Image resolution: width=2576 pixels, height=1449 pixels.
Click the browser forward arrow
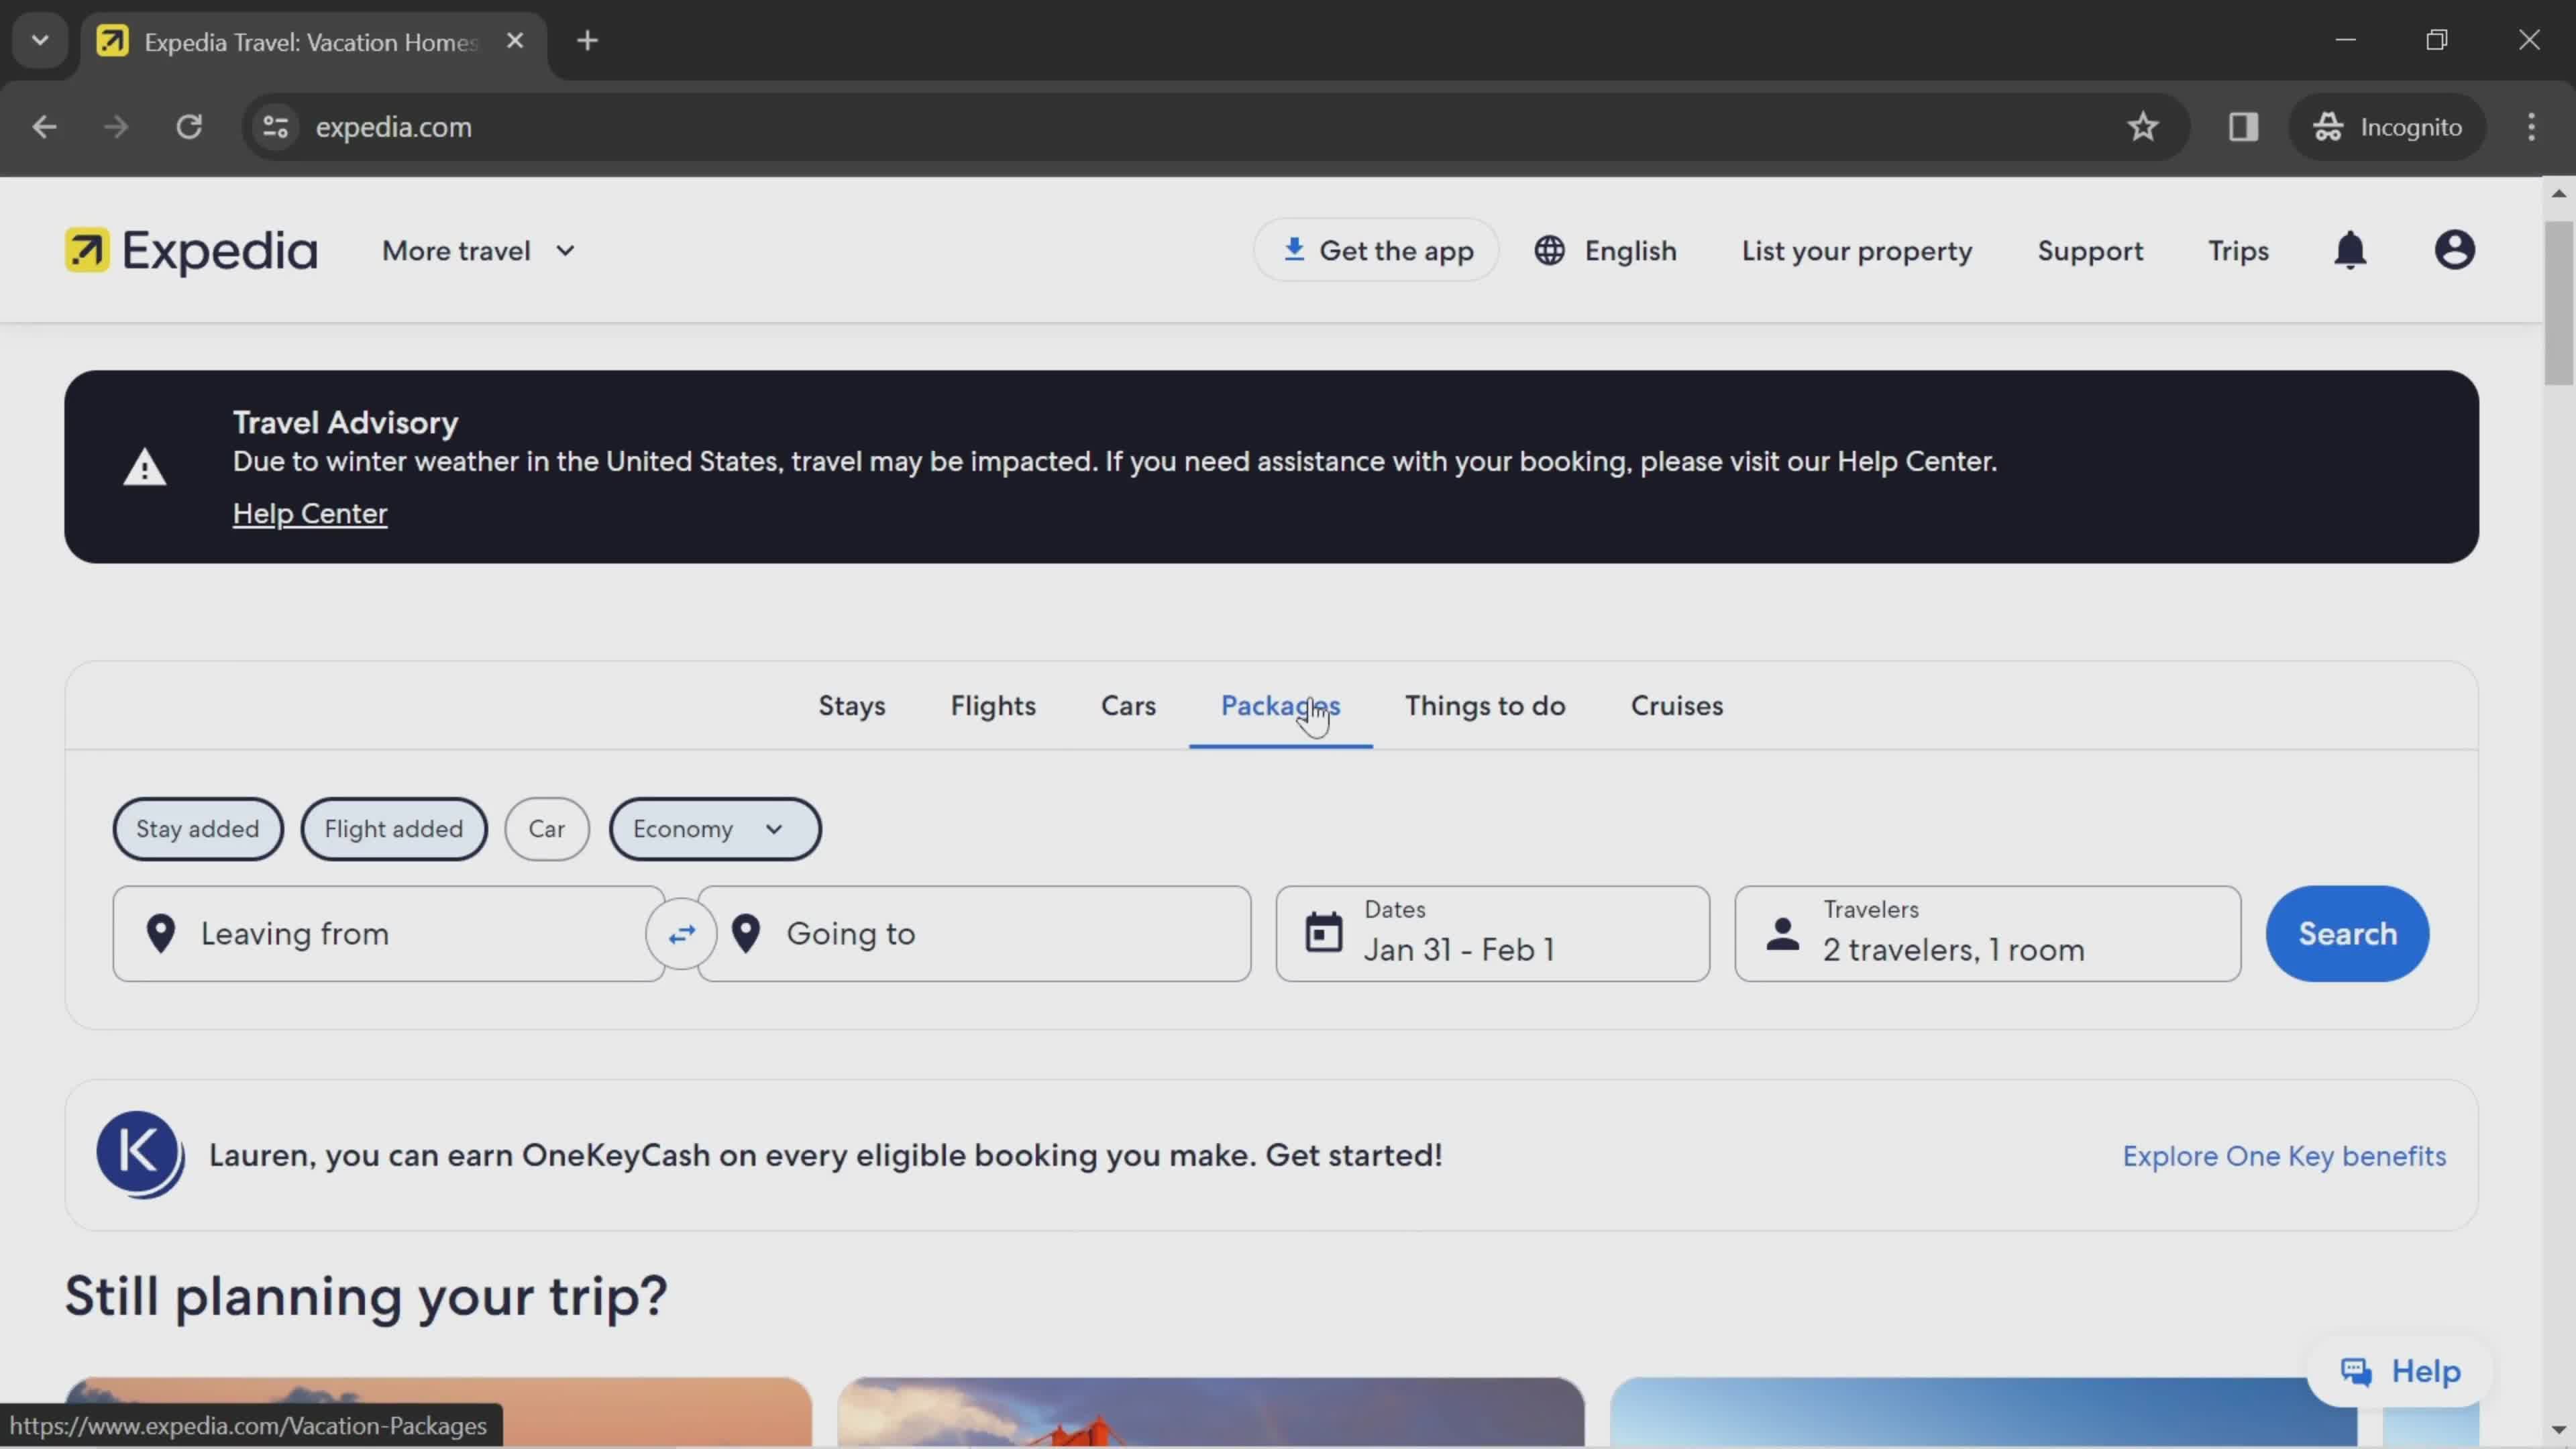pyautogui.click(x=116, y=127)
